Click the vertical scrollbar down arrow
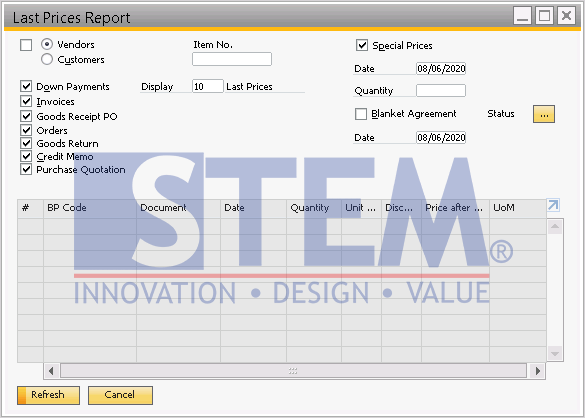 555,353
